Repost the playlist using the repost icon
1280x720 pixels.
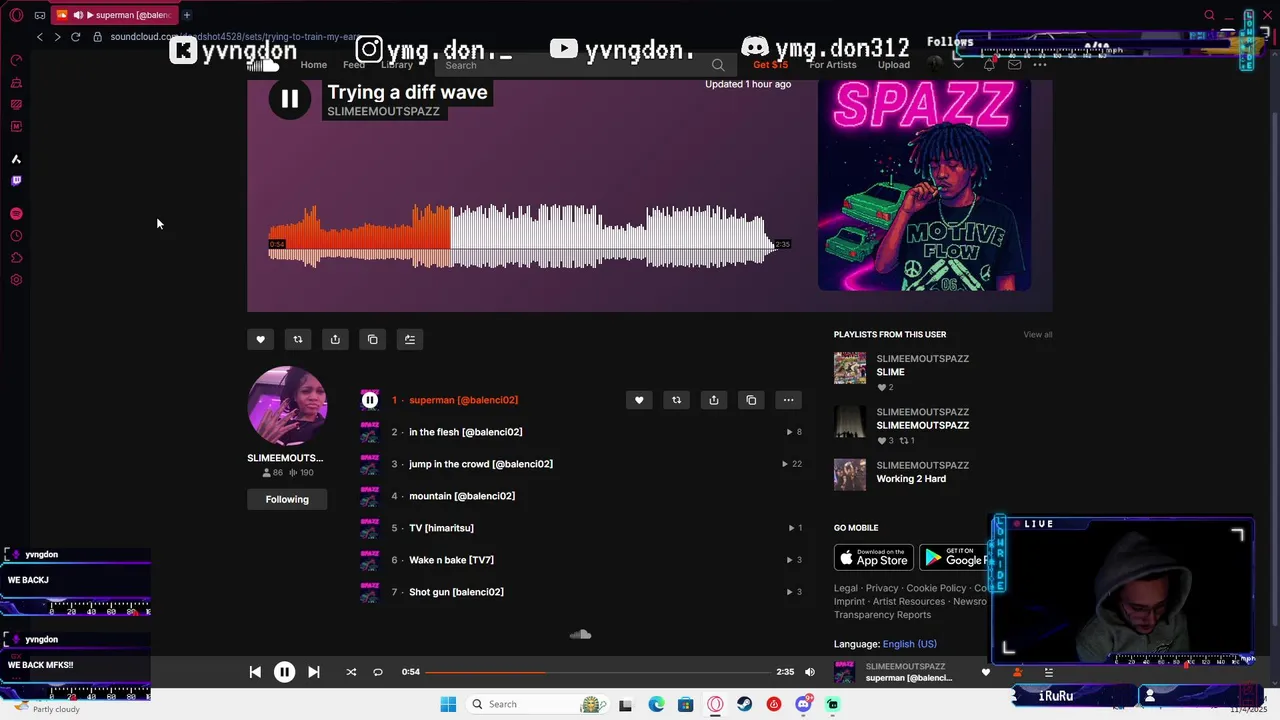(x=297, y=339)
